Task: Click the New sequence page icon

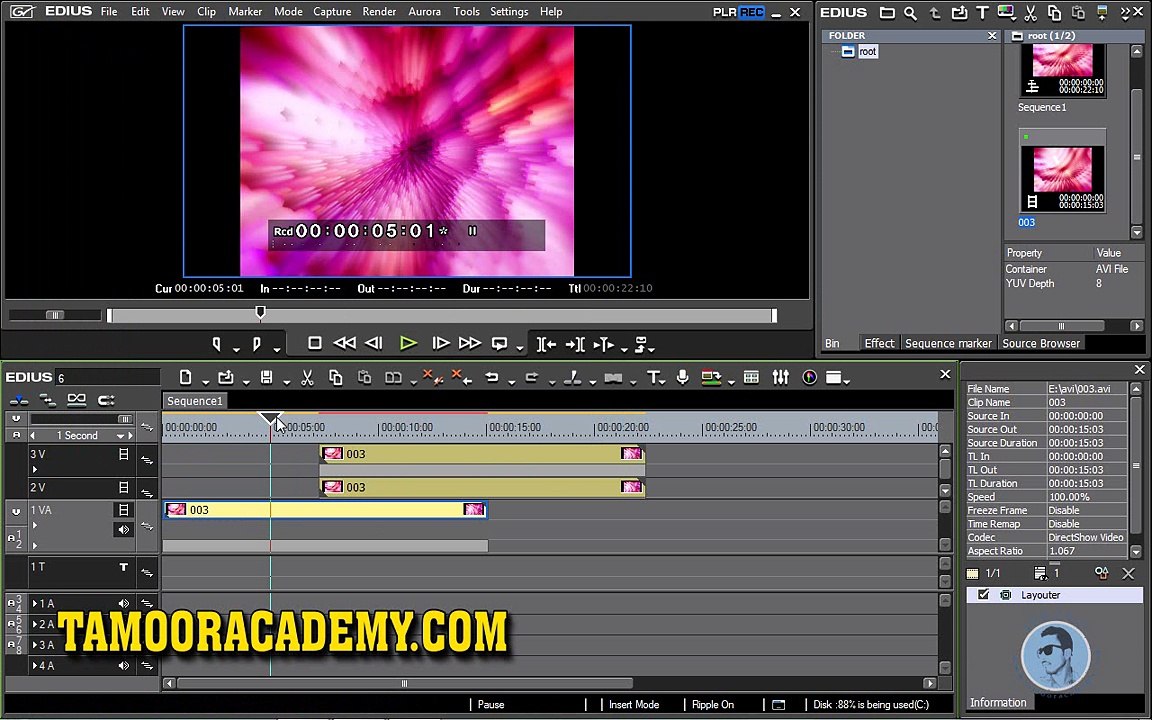Action: click(x=186, y=378)
